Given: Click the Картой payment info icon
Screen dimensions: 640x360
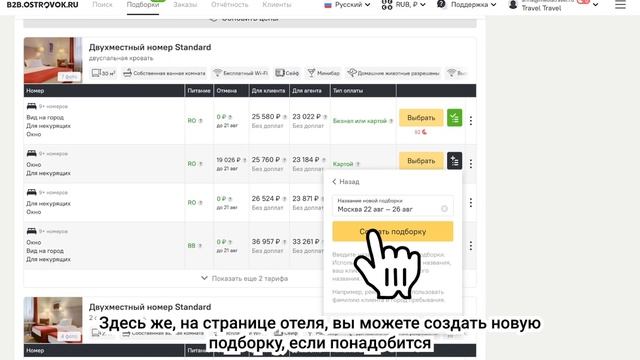Looking at the screenshot, I should pyautogui.click(x=358, y=164).
